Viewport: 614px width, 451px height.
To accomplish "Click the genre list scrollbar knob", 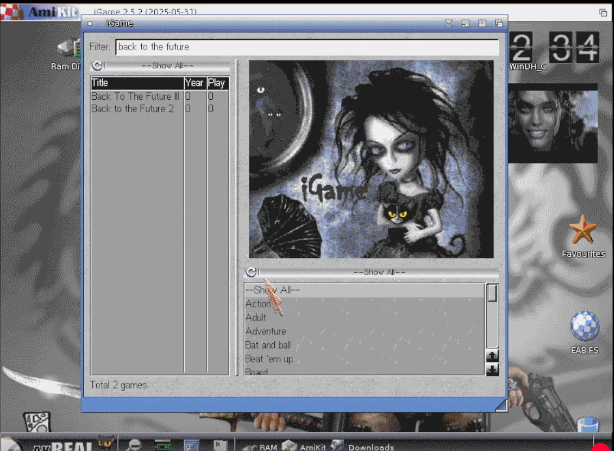I will tap(492, 293).
